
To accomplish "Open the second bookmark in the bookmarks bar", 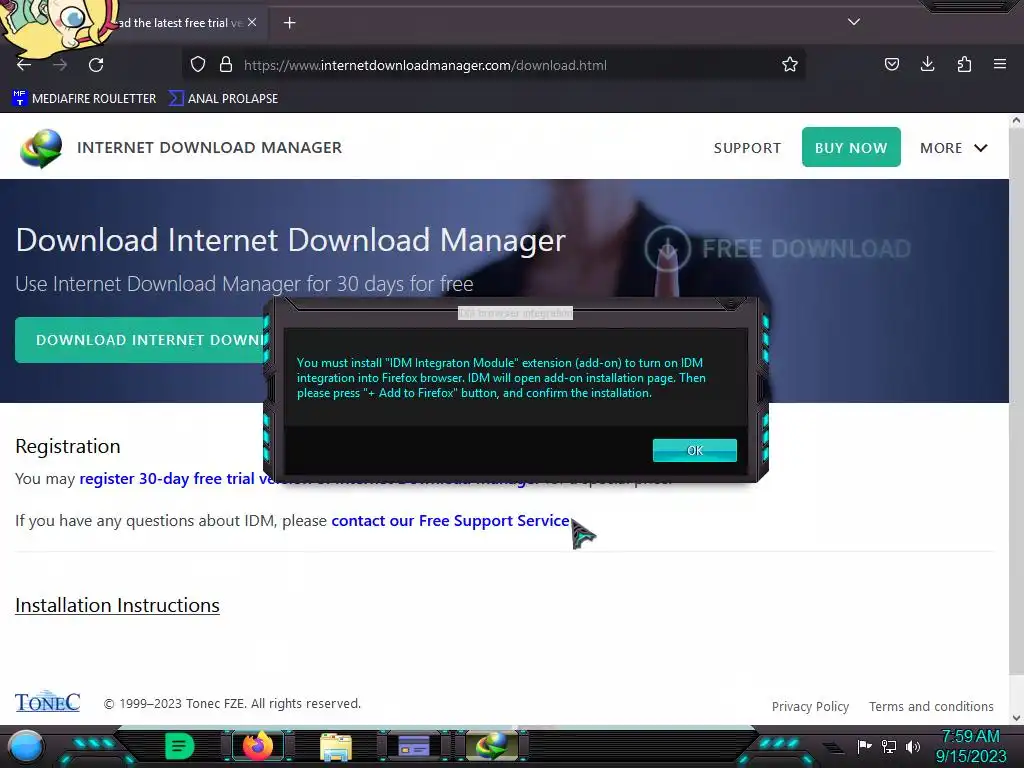I will [223, 99].
